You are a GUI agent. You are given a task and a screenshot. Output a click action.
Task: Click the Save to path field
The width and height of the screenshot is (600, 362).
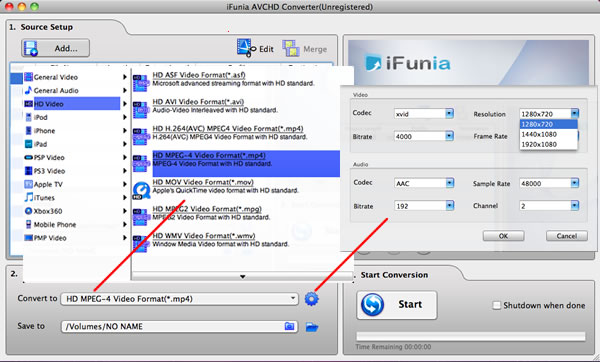coord(179,326)
